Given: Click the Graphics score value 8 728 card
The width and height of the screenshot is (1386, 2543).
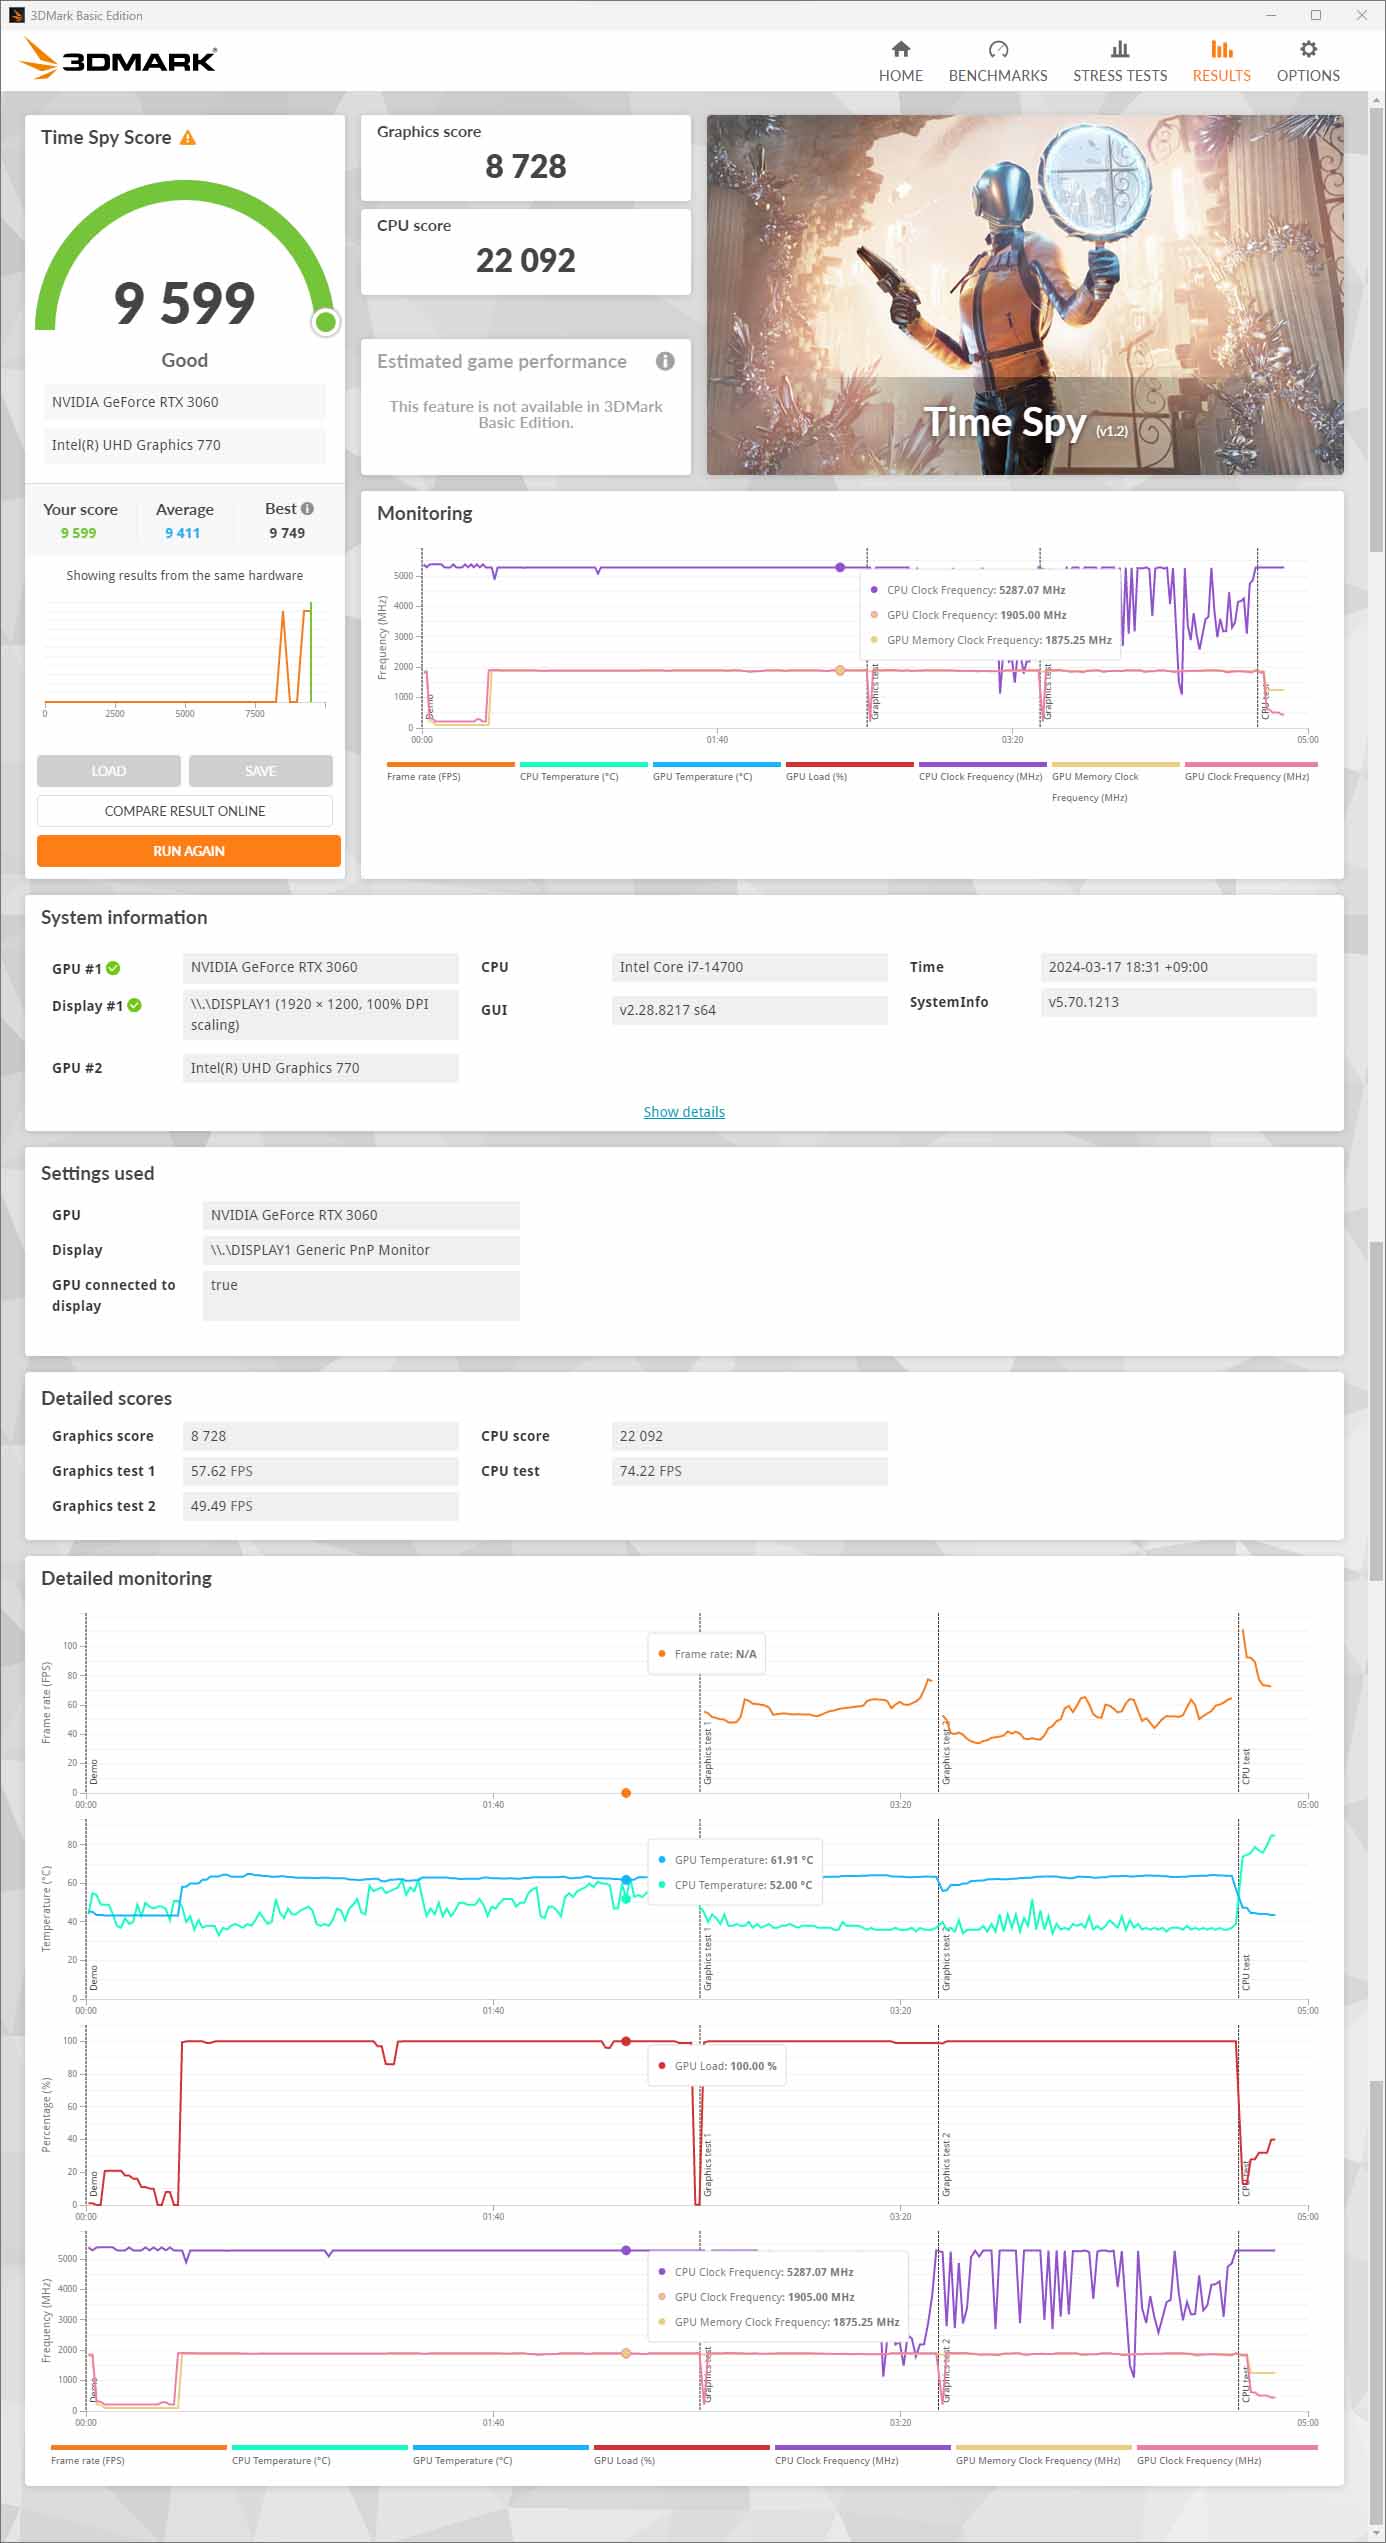Looking at the screenshot, I should pos(526,158).
